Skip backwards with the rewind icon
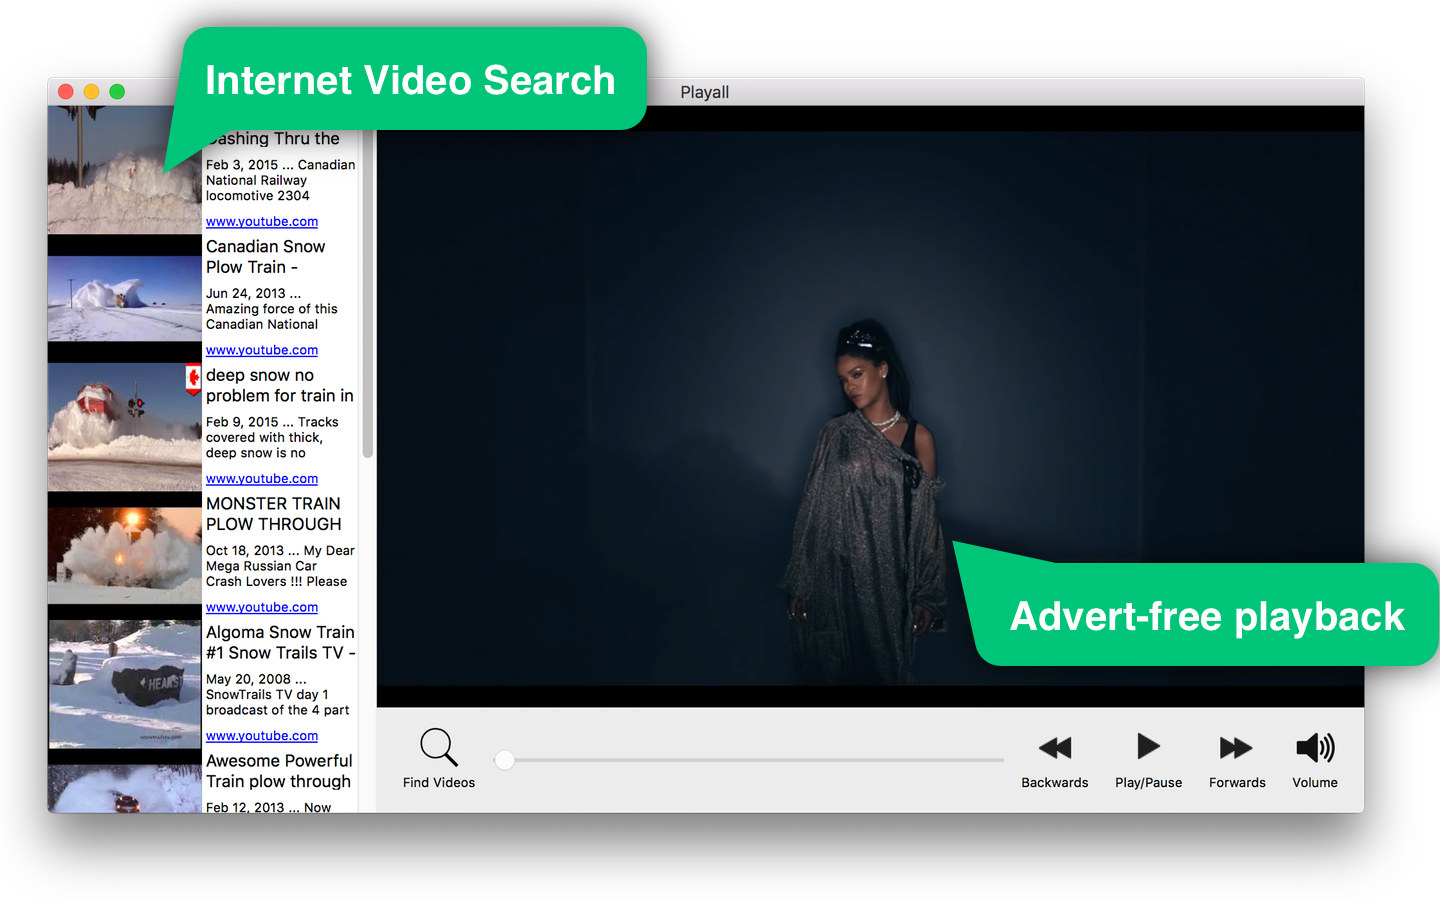The image size is (1440, 900). coord(1055,747)
